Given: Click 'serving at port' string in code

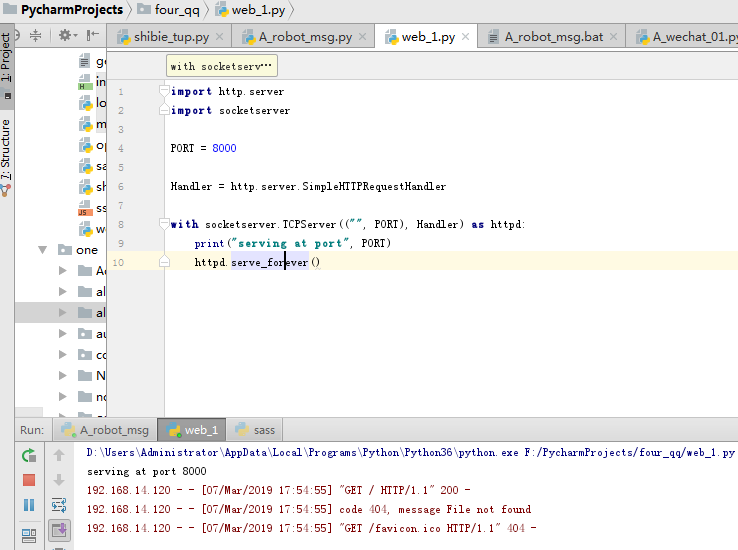Looking at the screenshot, I should [x=289, y=244].
